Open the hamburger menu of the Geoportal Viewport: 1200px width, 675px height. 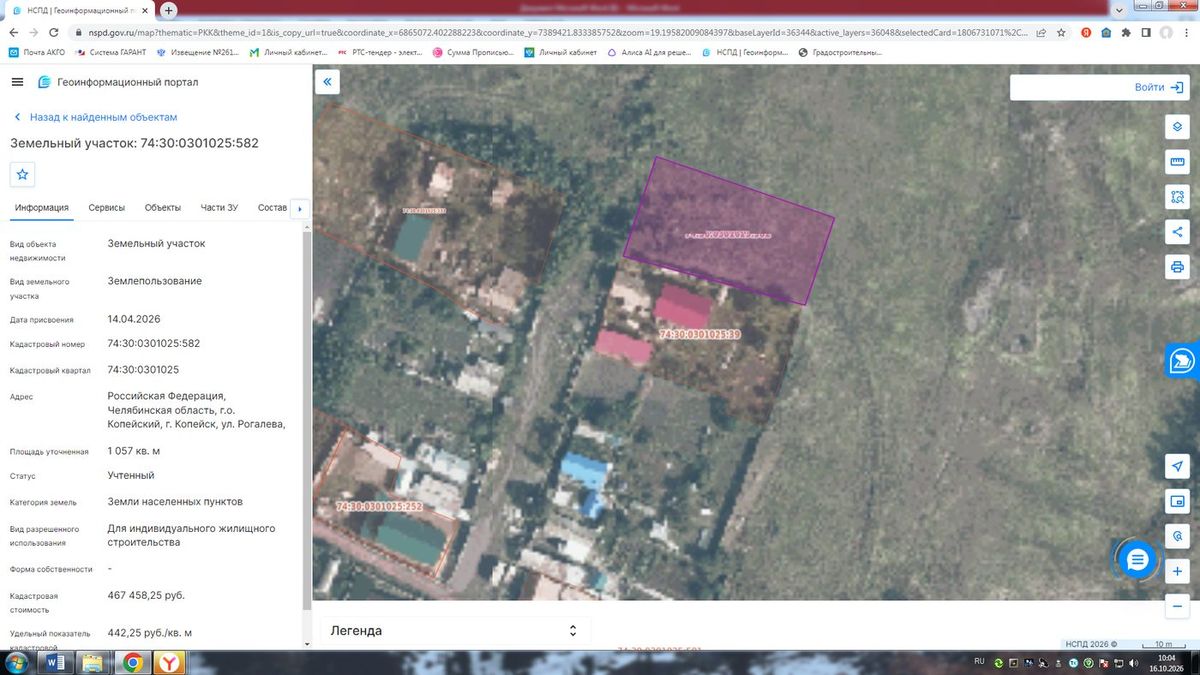tap(17, 82)
